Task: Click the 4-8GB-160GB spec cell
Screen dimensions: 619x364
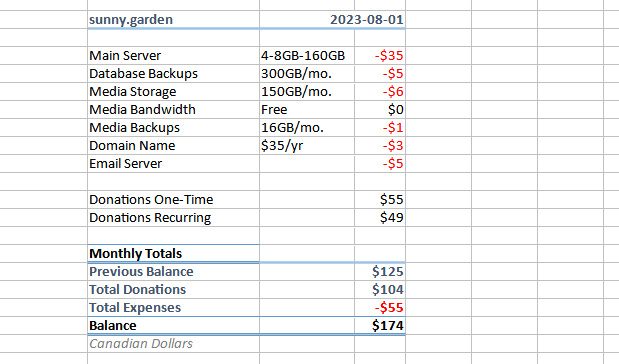Action: pos(307,56)
